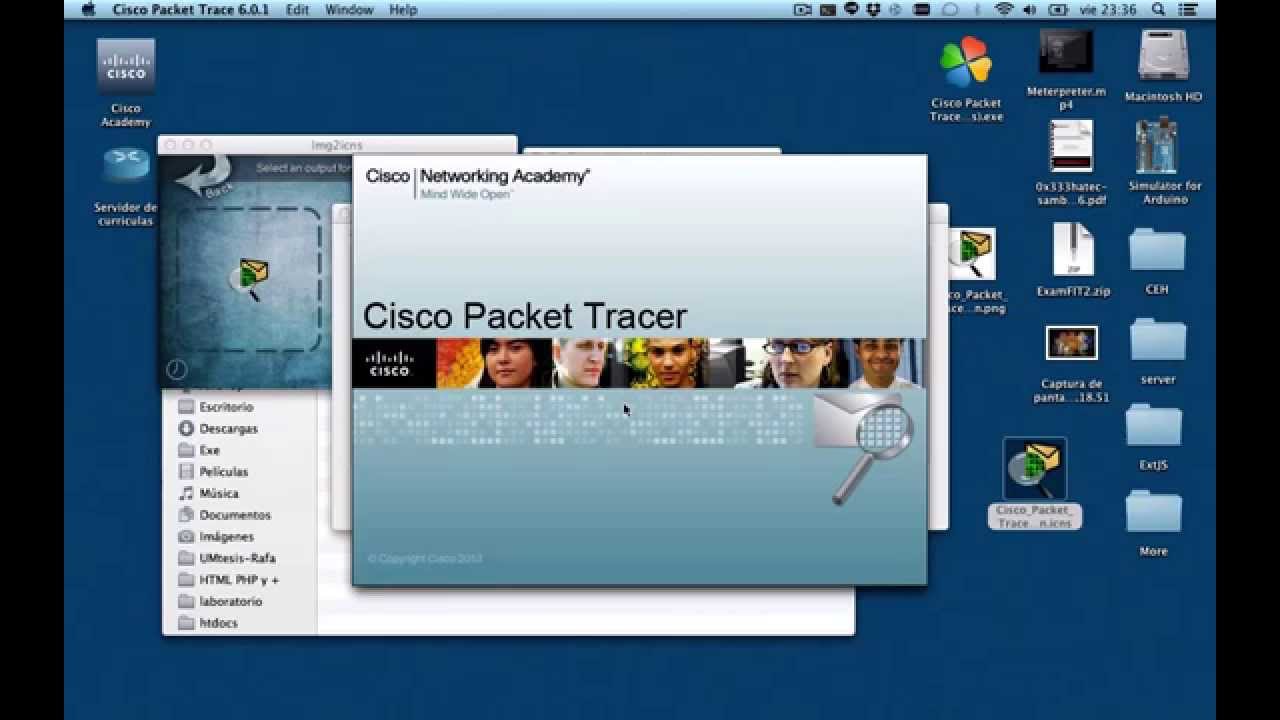1280x720 pixels.
Task: Open the ExtJS folder on desktop
Action: coord(1154,426)
